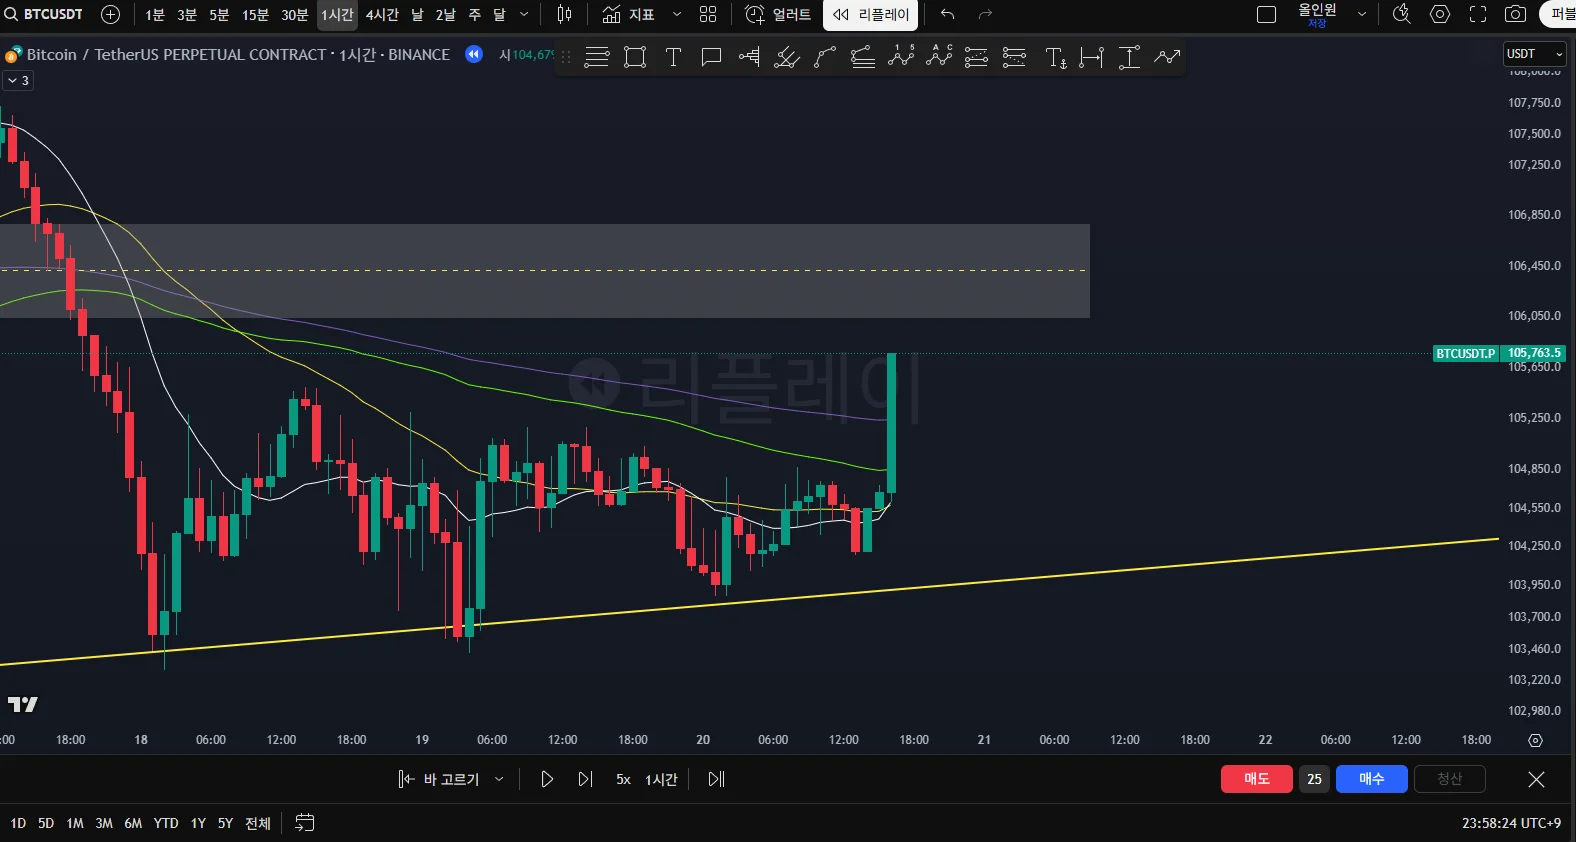The height and width of the screenshot is (842, 1576).
Task: Select the 달 monthly timeframe
Action: point(500,14)
